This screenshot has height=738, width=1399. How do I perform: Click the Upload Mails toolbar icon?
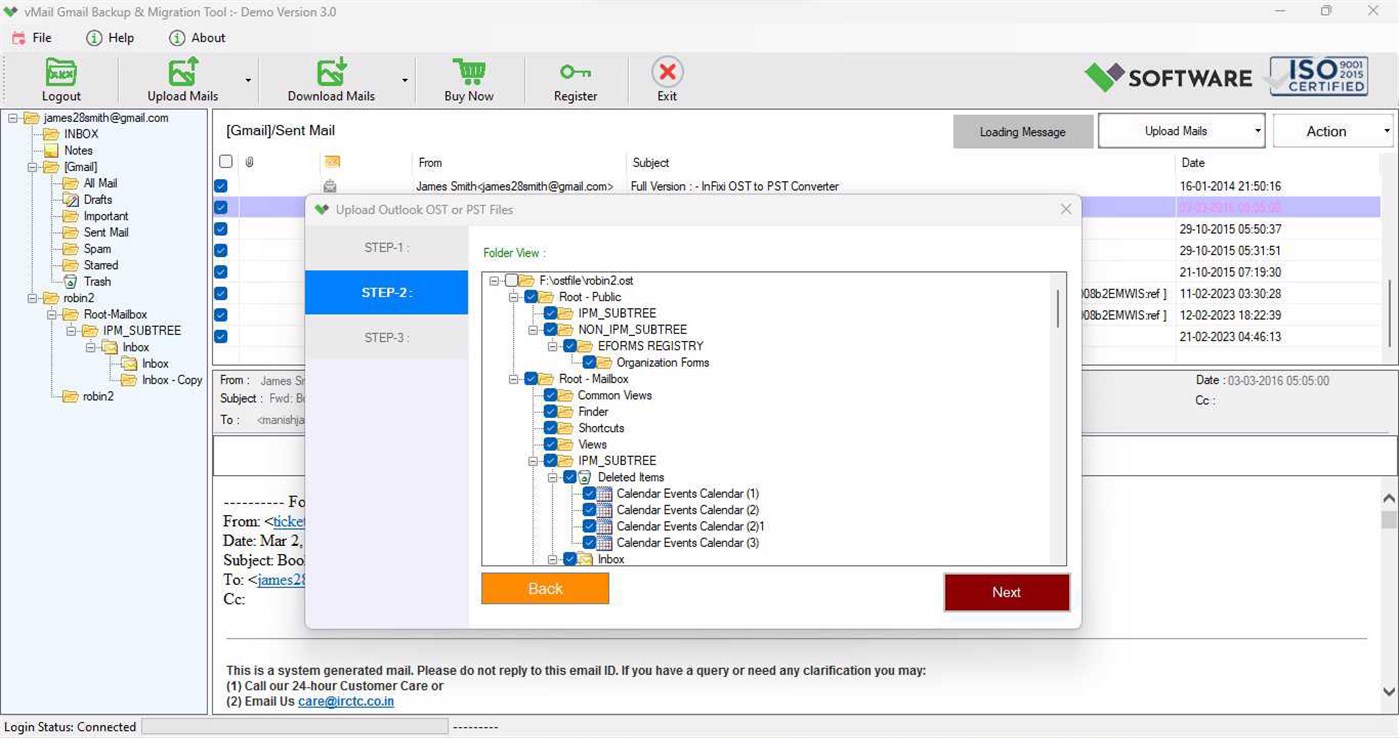[x=183, y=72]
